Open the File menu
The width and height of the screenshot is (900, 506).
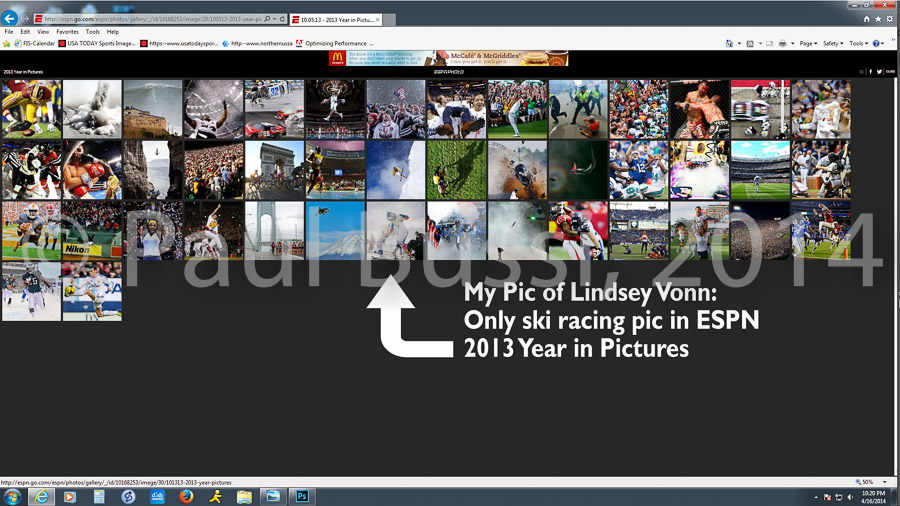click(9, 32)
